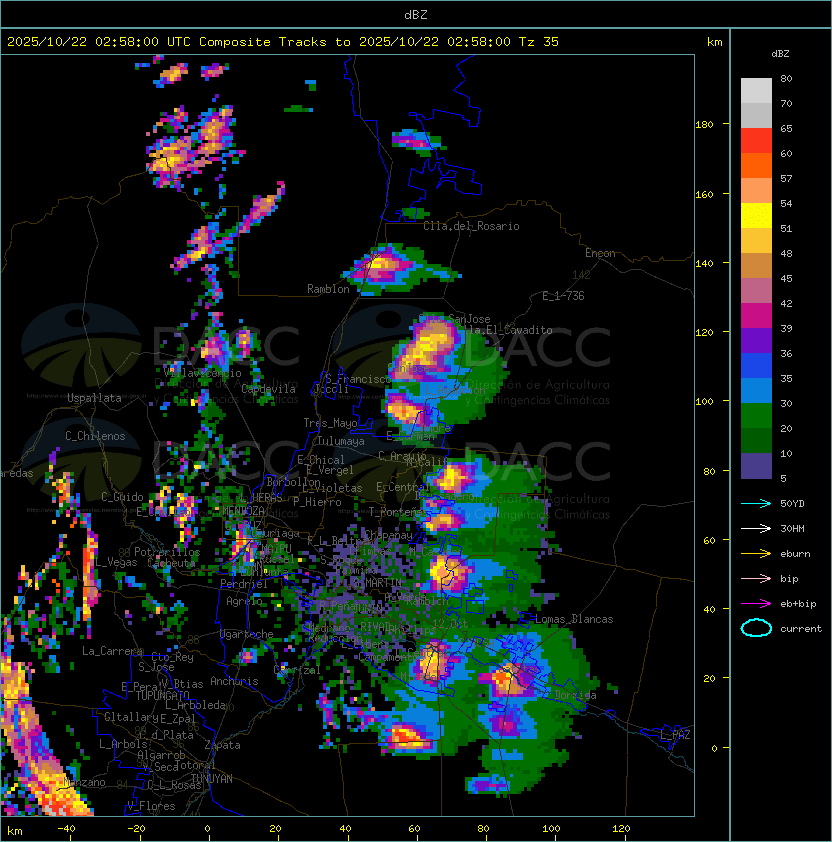Click the 'Tulumaya' place label

click(x=341, y=441)
